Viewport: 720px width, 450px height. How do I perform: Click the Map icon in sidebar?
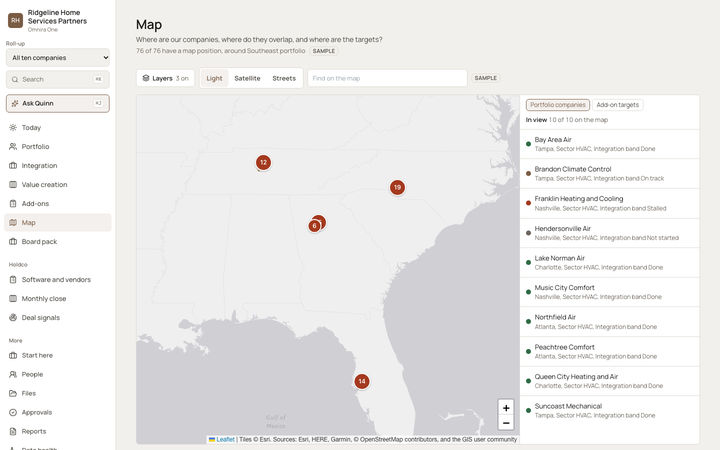click(13, 223)
